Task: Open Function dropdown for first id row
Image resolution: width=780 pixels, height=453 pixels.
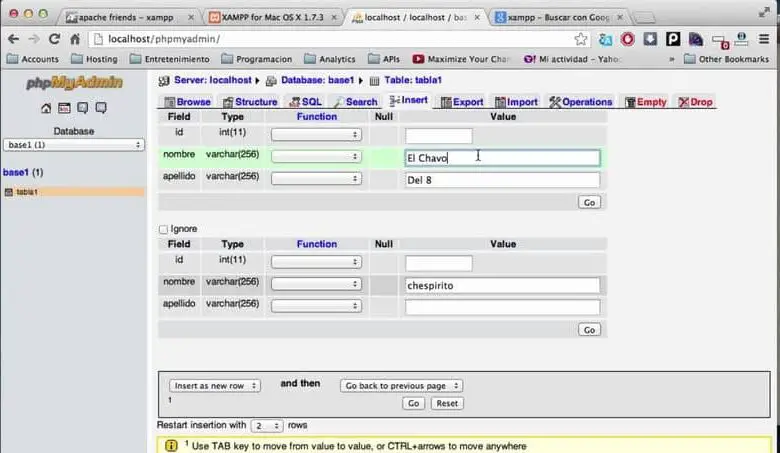Action: [x=316, y=135]
